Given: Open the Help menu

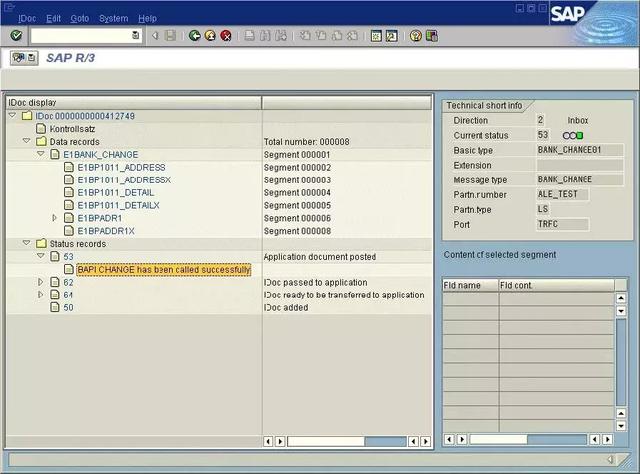Looking at the screenshot, I should pos(147,18).
